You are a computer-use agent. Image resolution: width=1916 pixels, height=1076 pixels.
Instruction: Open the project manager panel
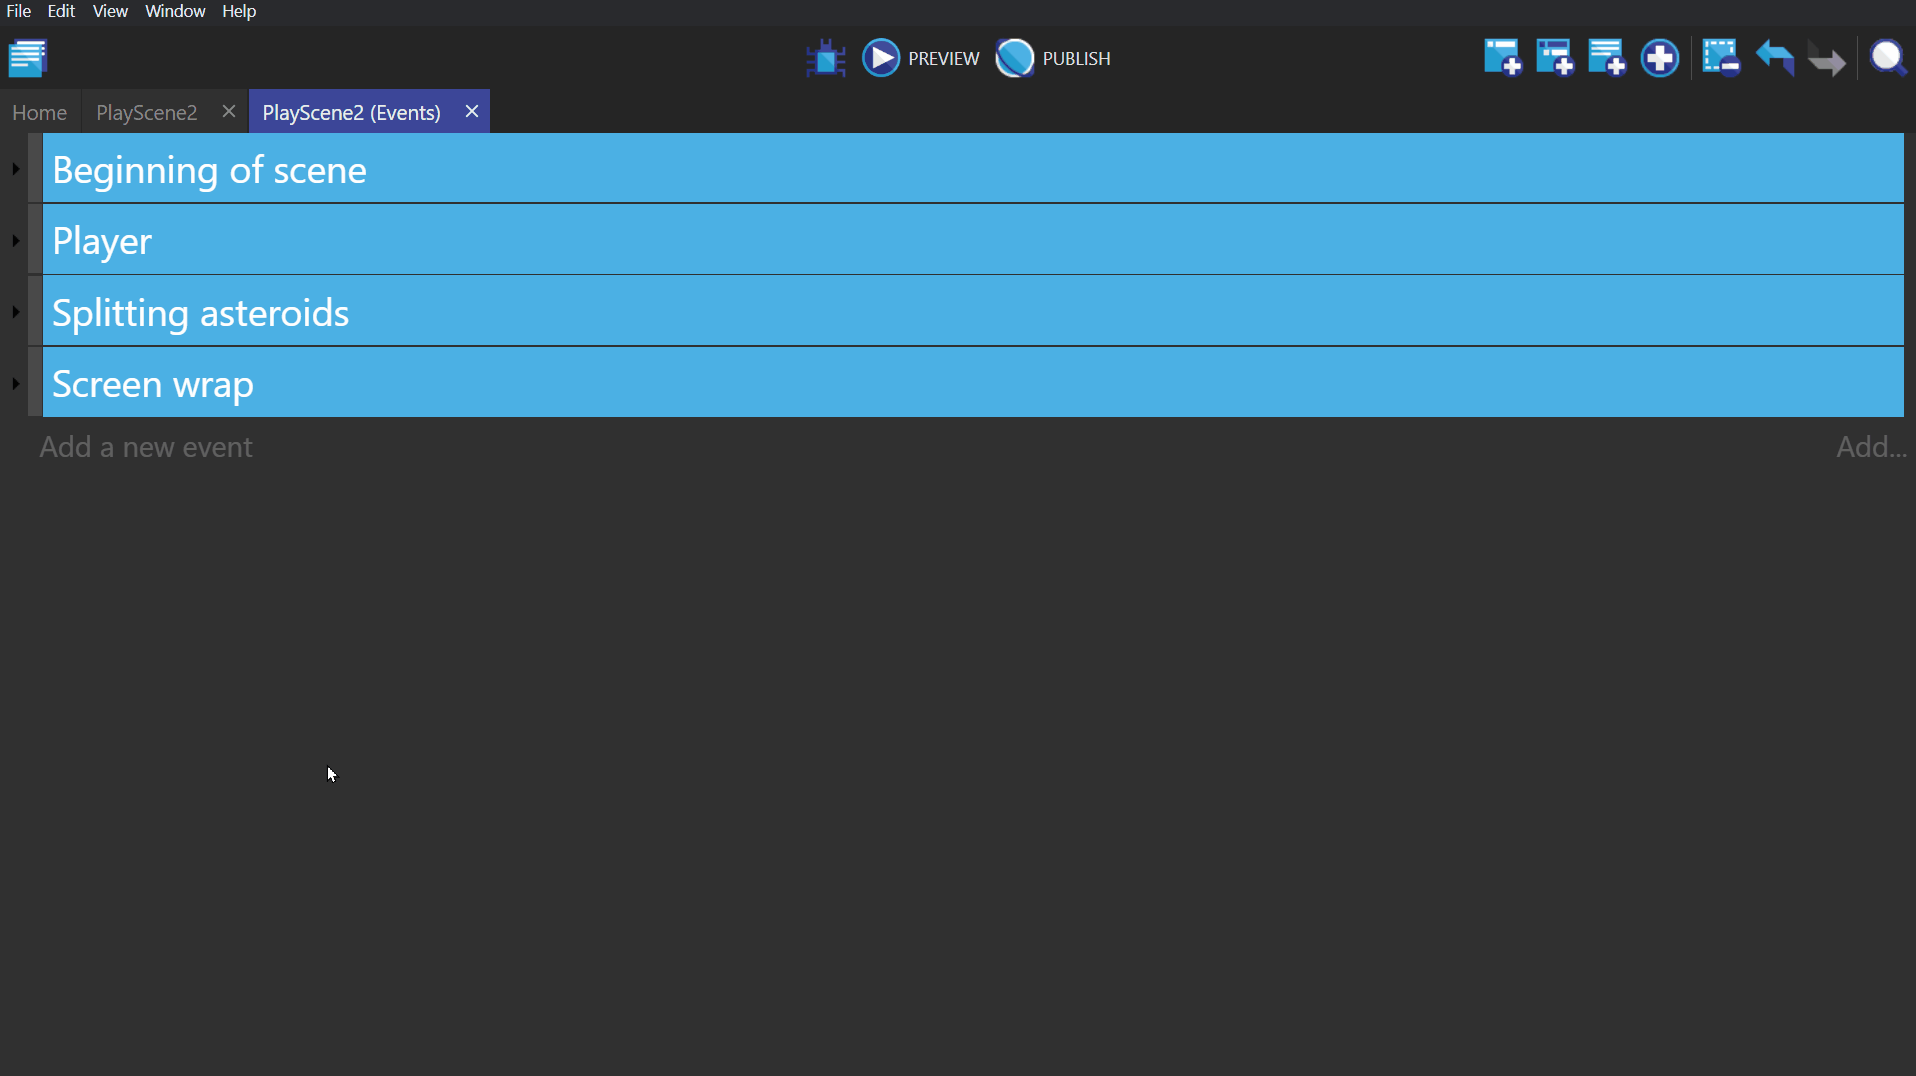pyautogui.click(x=28, y=58)
